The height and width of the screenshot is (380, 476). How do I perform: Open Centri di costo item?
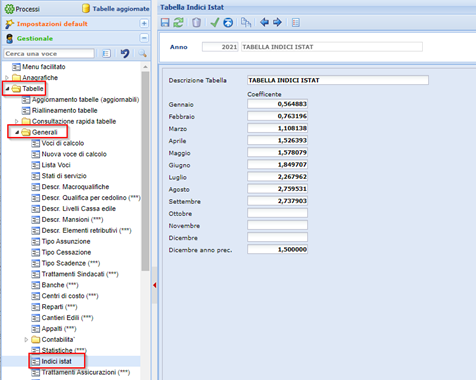tap(65, 296)
